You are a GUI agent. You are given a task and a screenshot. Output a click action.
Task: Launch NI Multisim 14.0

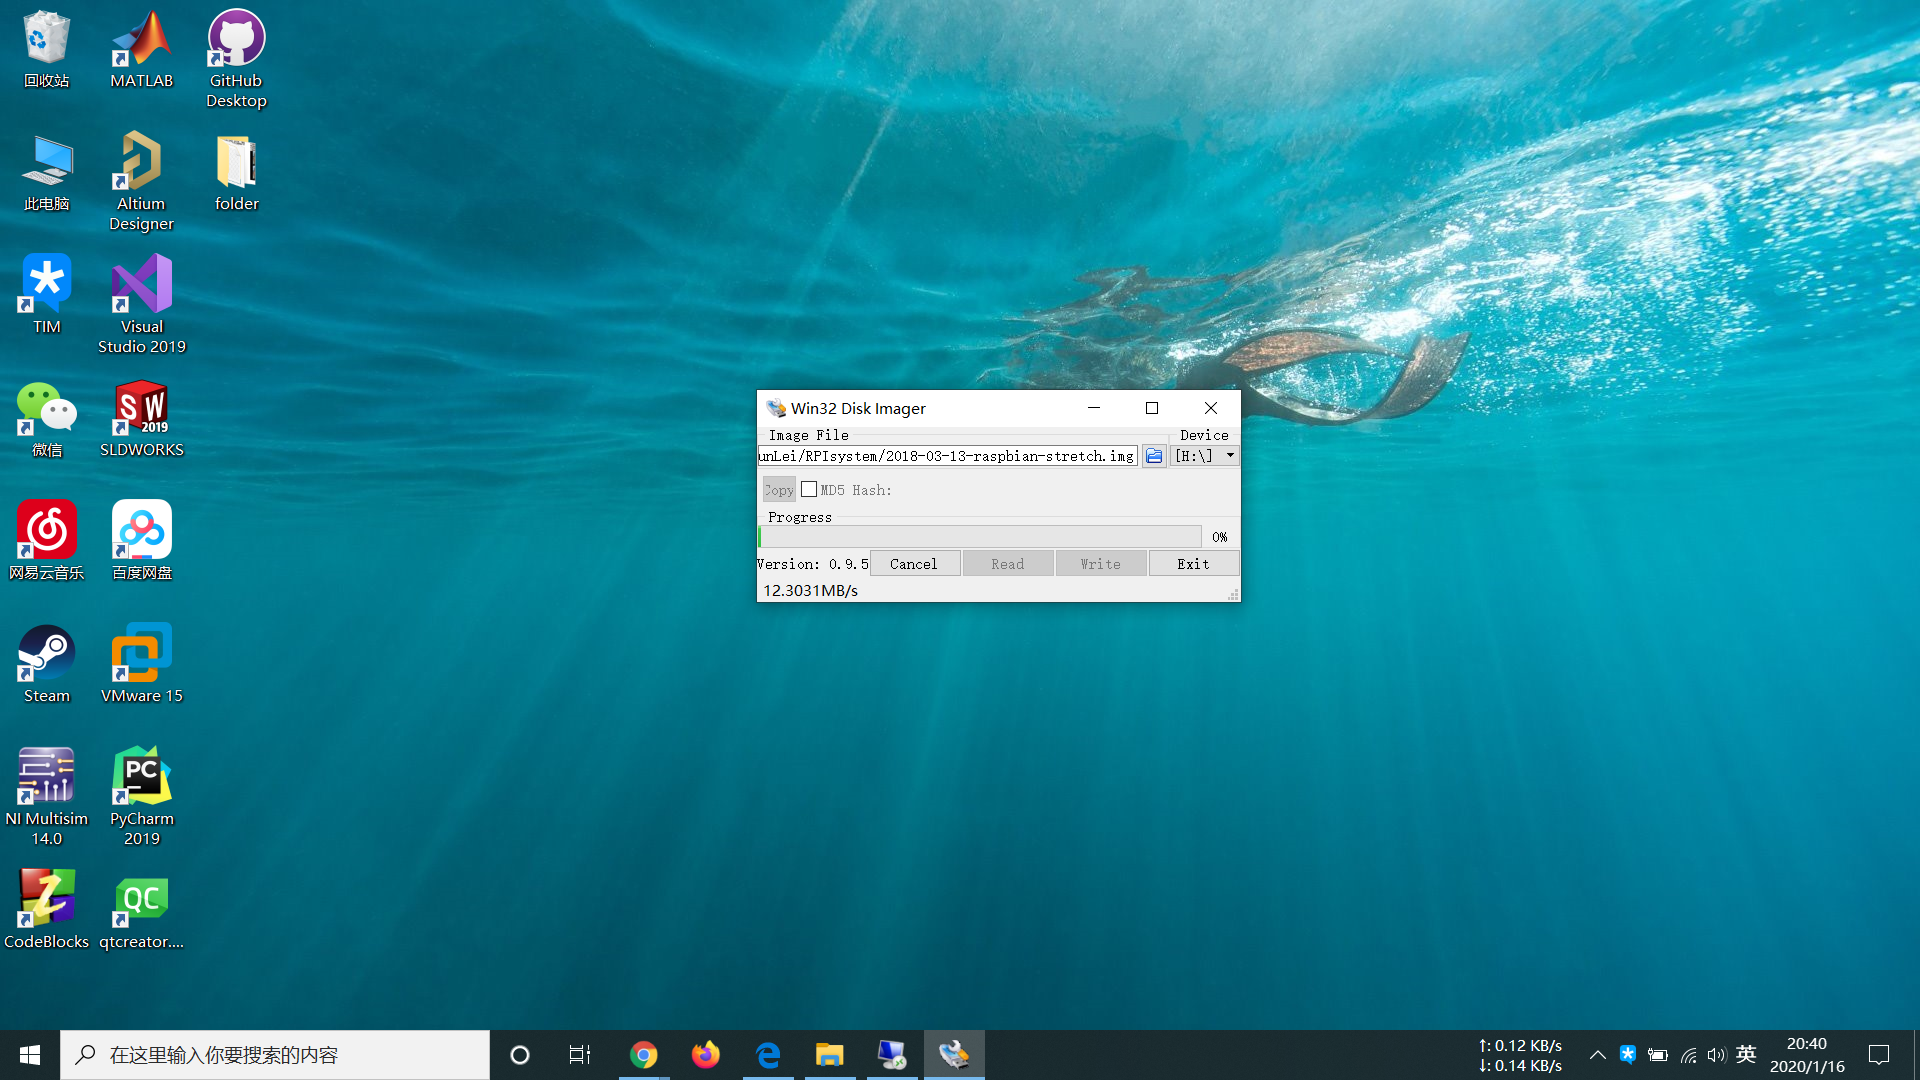click(45, 787)
